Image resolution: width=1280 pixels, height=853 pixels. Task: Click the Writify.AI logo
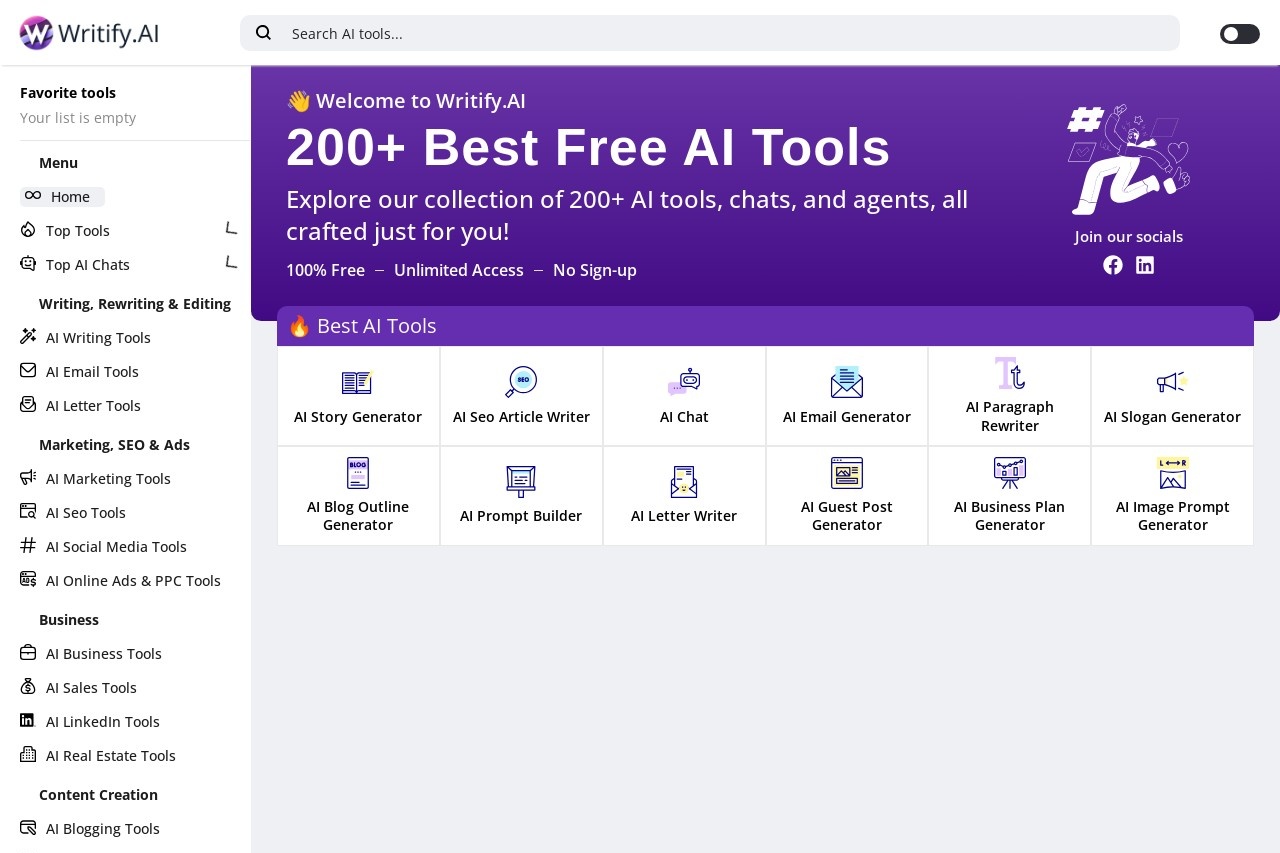click(x=89, y=33)
